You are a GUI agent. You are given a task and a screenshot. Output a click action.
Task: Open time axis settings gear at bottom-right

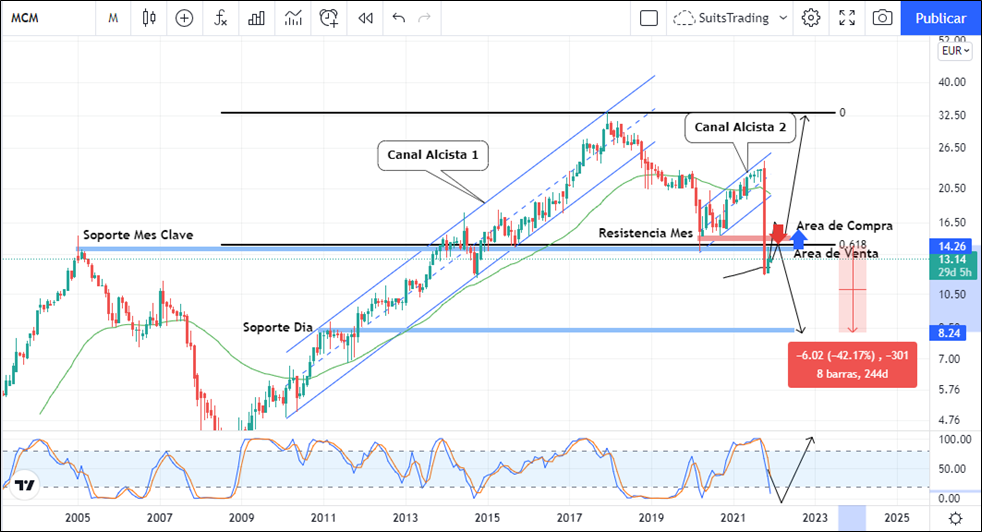click(956, 518)
